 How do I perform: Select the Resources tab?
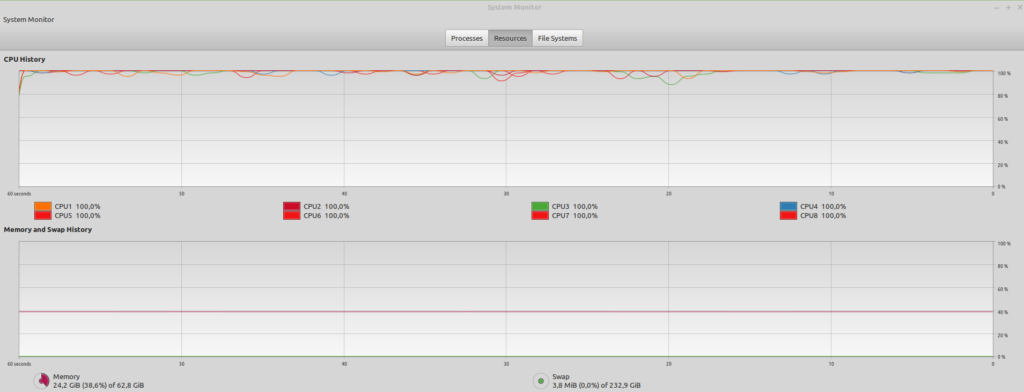[x=510, y=39]
